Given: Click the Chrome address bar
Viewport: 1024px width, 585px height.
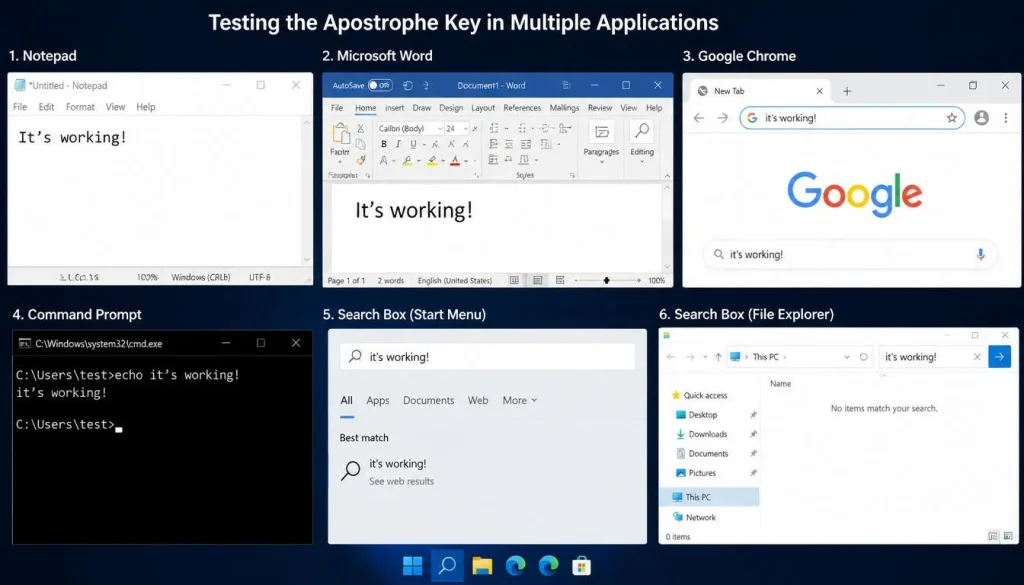Looking at the screenshot, I should (x=852, y=118).
